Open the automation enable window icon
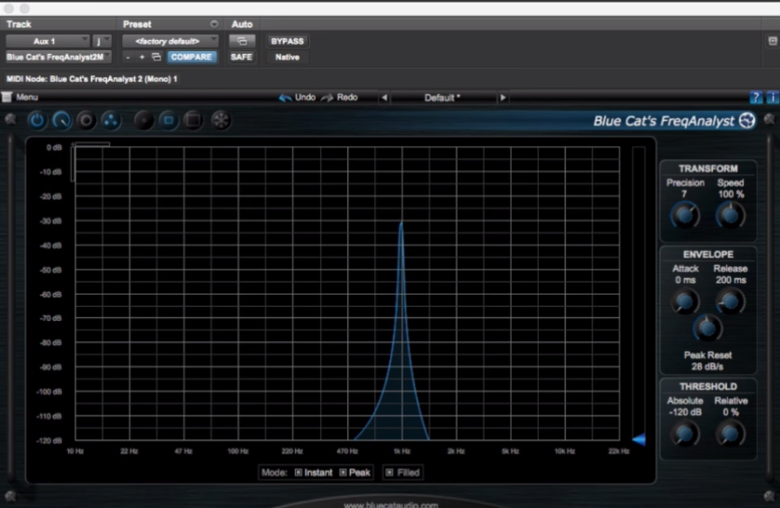 pyautogui.click(x=242, y=41)
